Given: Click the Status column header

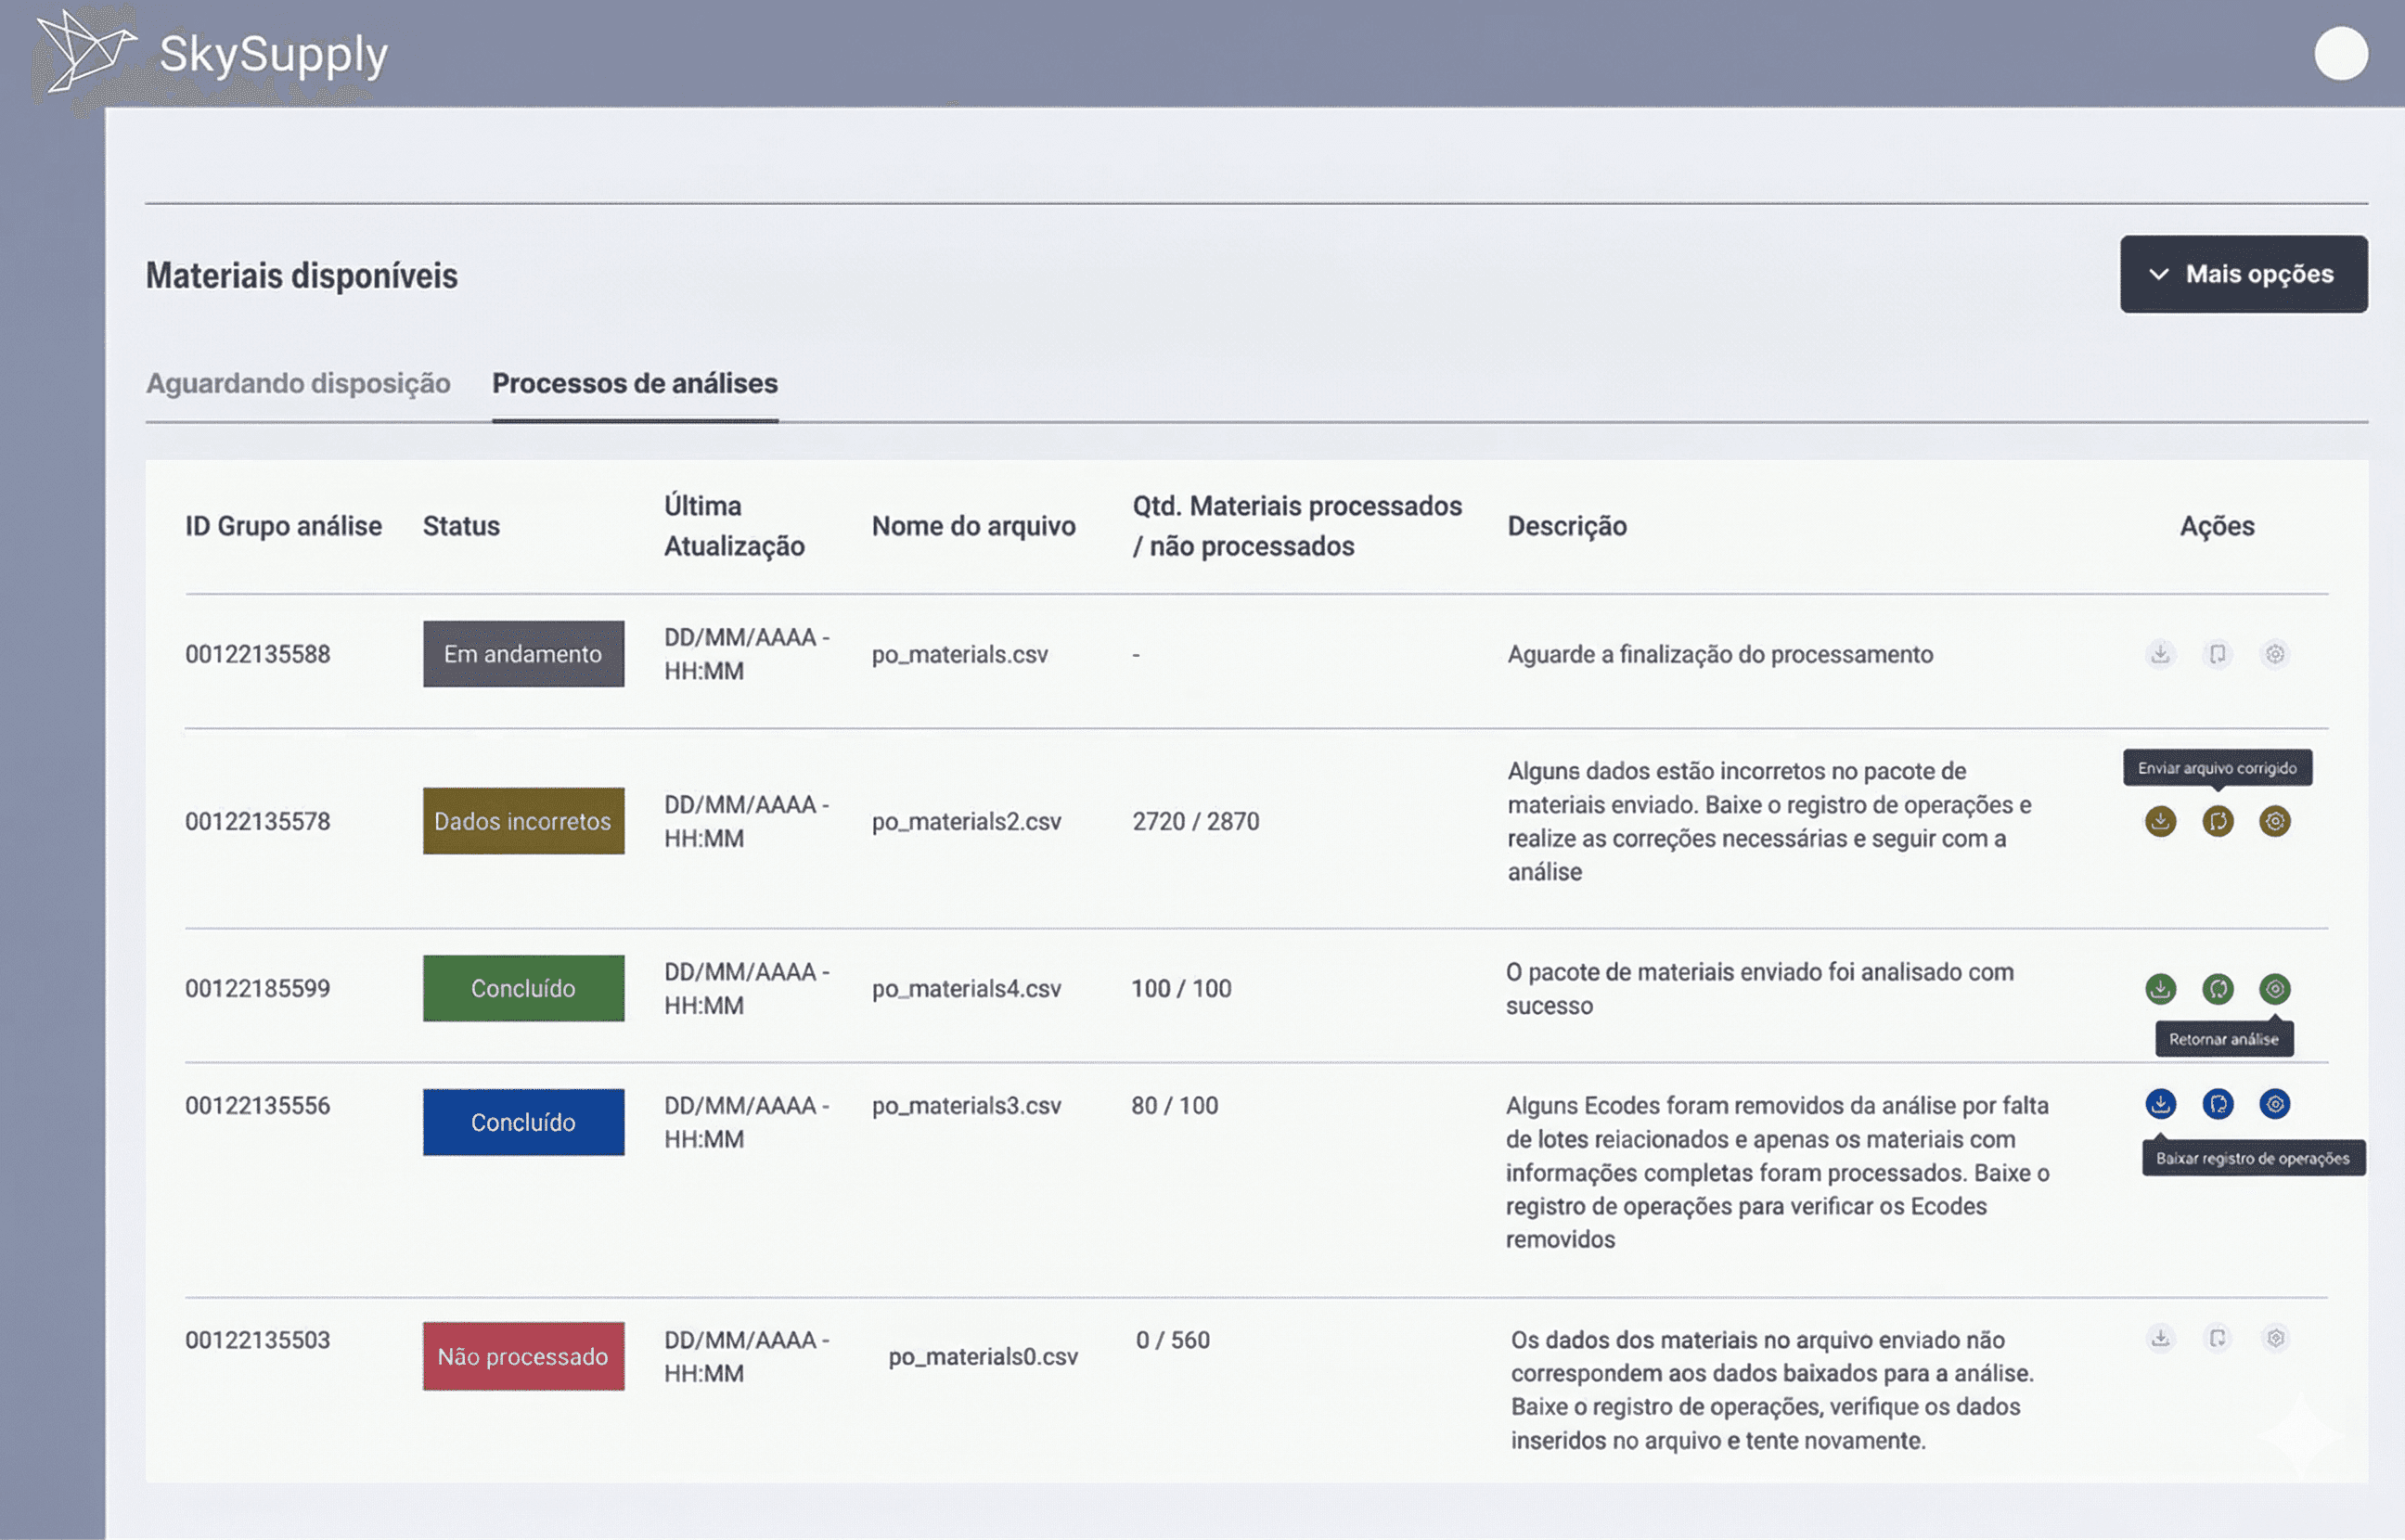Looking at the screenshot, I should 460,526.
